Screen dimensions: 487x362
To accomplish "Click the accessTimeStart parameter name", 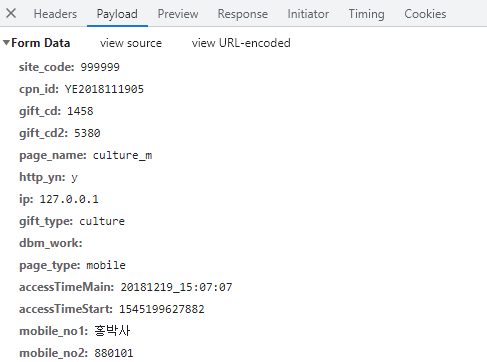I will pos(66,309).
